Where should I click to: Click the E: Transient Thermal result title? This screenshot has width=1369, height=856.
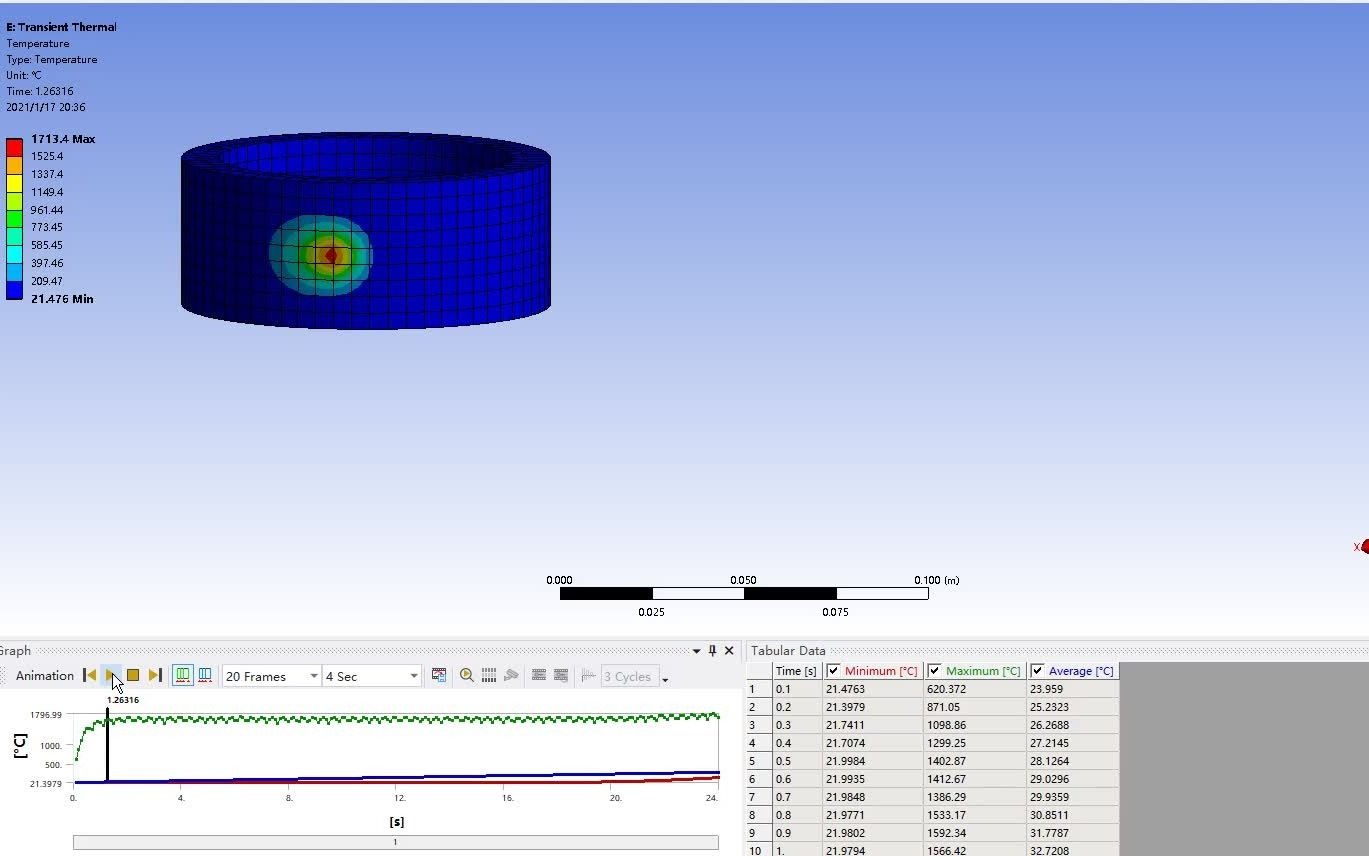(x=61, y=27)
